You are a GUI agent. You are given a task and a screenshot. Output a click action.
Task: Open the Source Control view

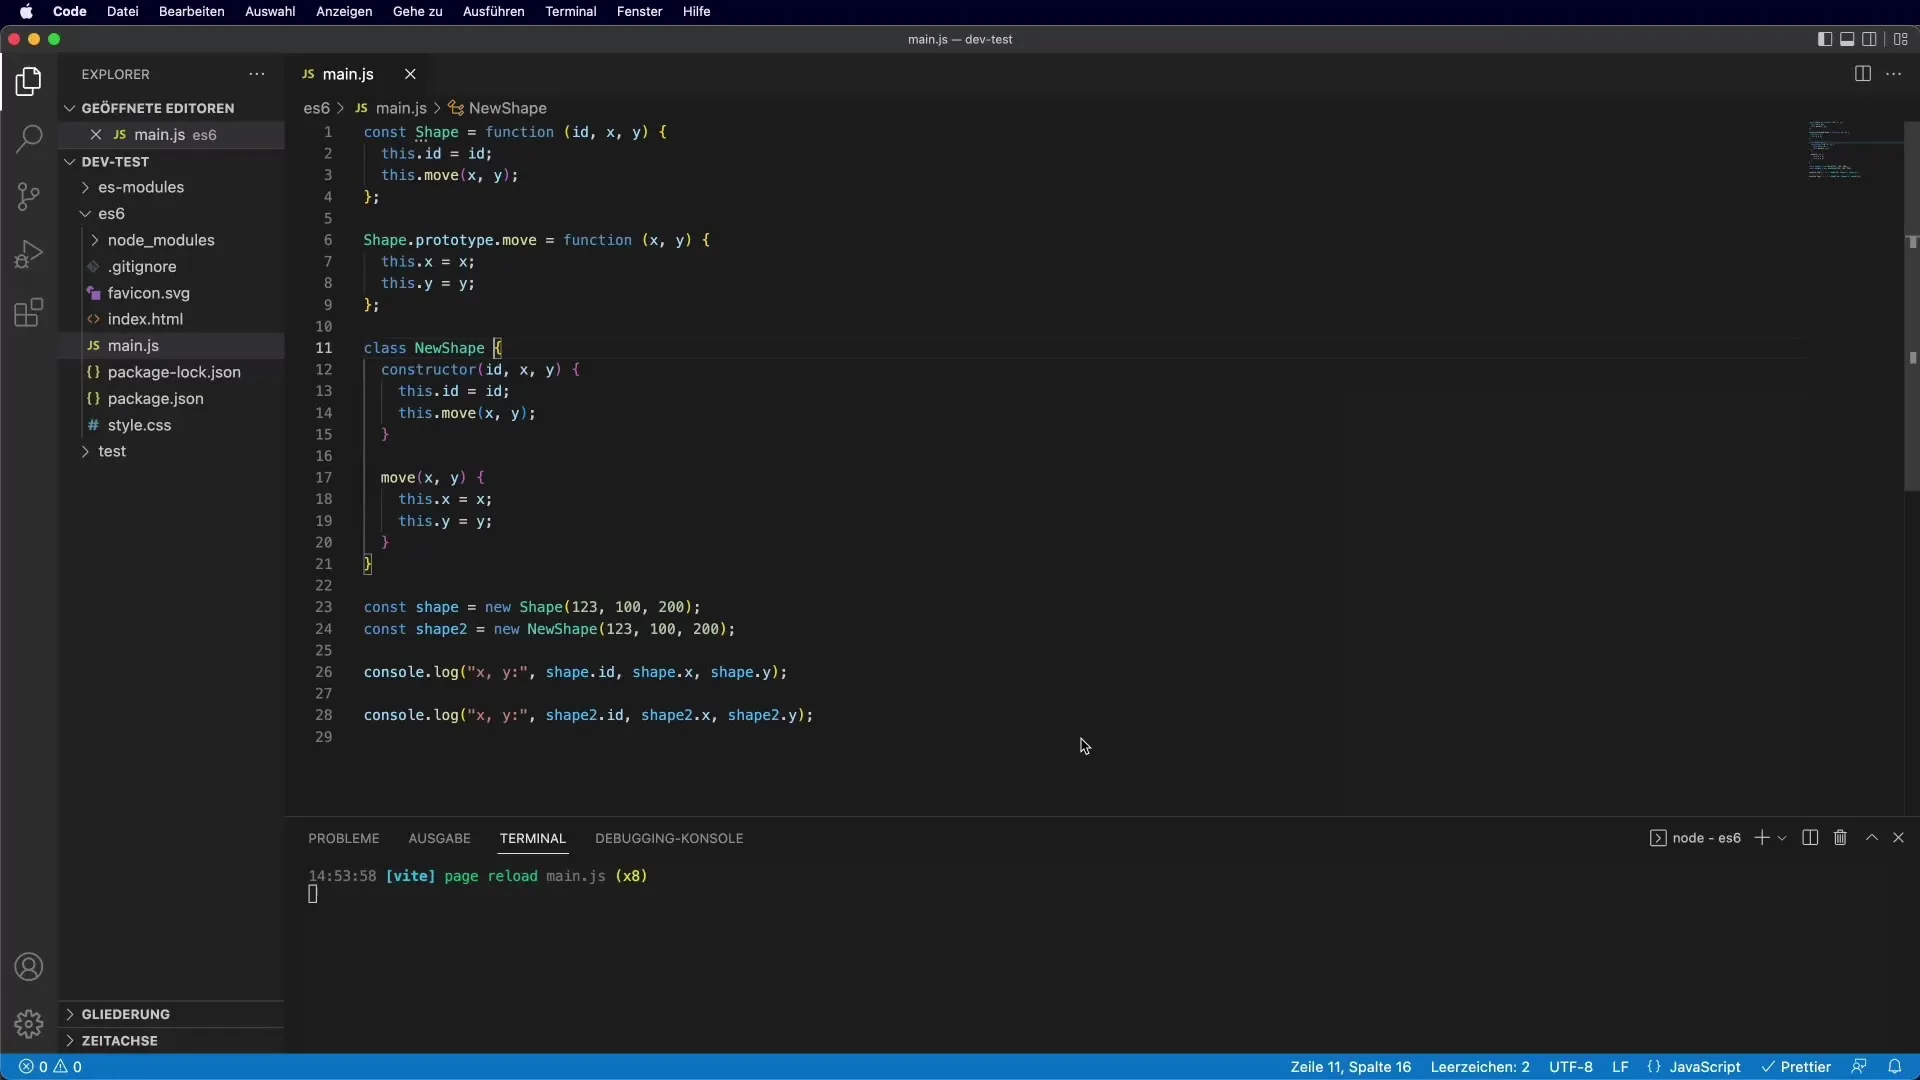pyautogui.click(x=29, y=196)
